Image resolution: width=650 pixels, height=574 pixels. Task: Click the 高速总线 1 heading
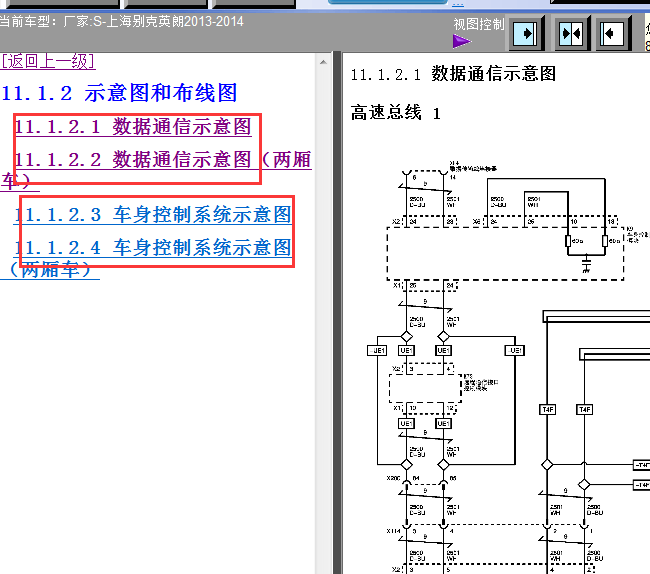click(396, 113)
